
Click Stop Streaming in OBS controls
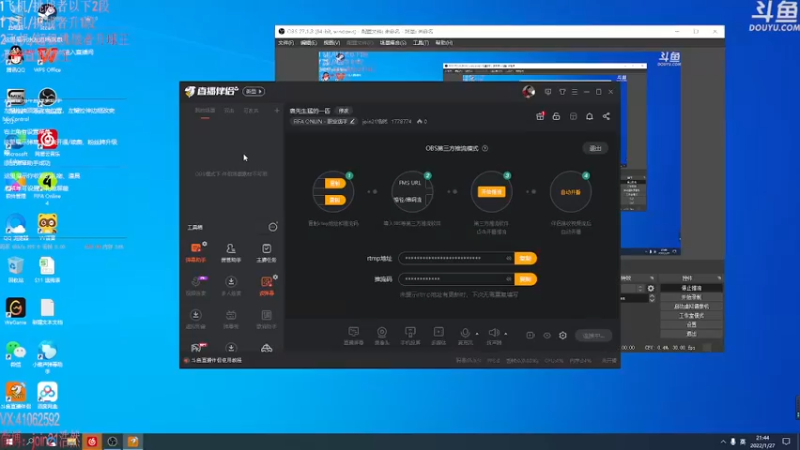(x=691, y=288)
